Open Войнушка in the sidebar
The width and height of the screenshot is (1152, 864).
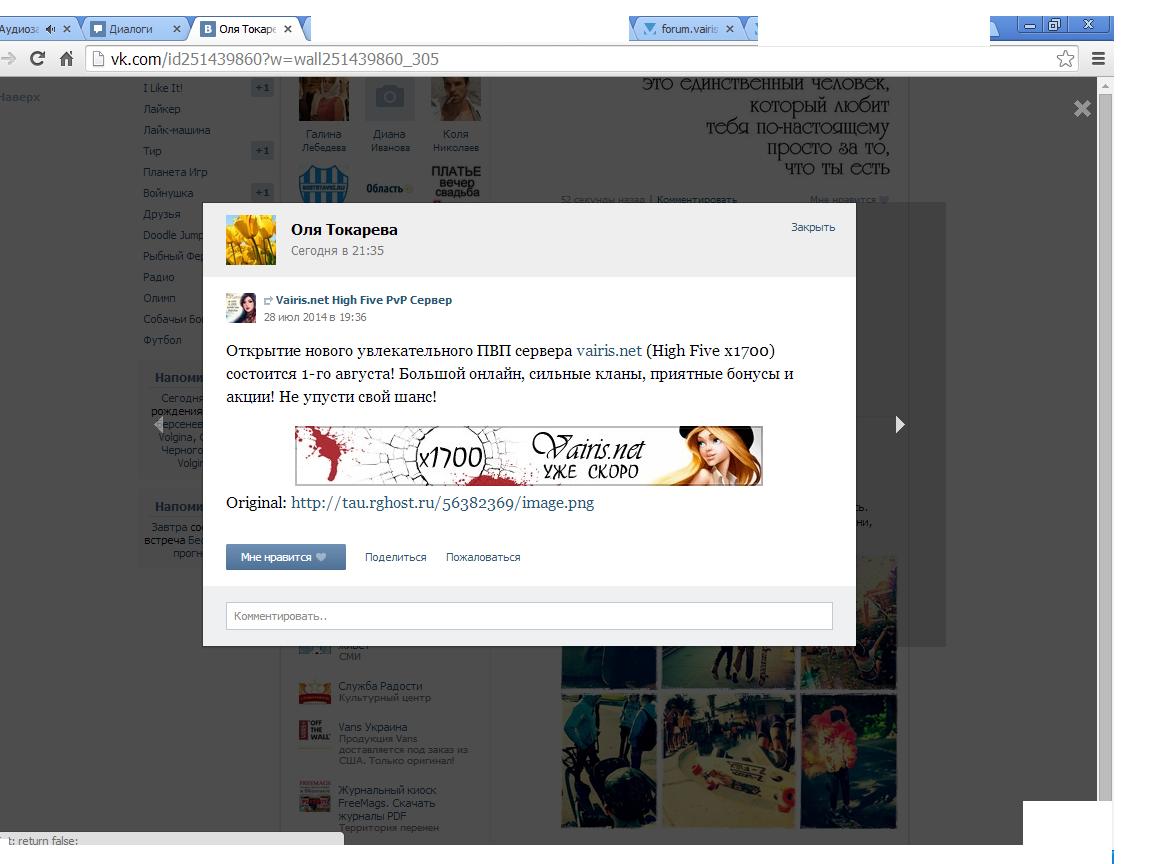168,193
